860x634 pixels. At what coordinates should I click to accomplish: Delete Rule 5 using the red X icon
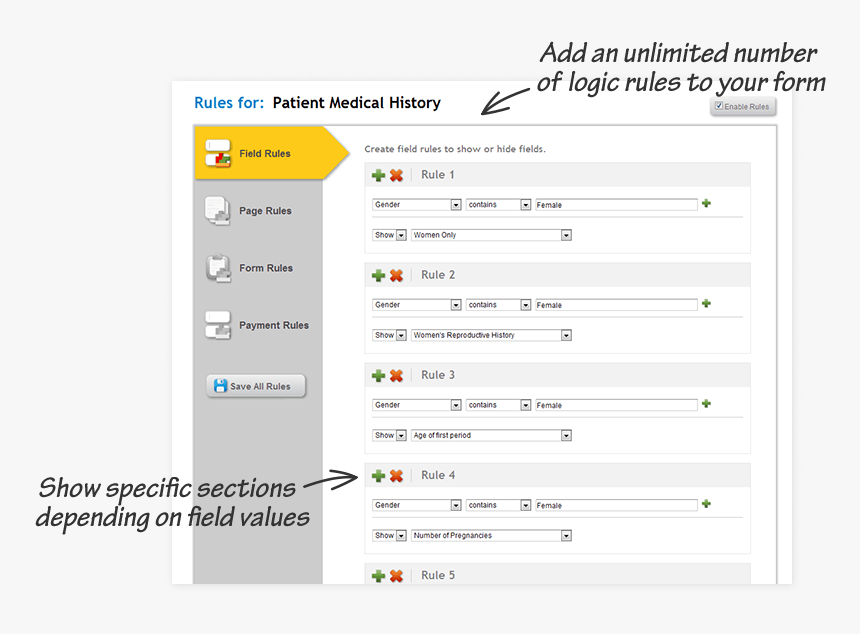[396, 576]
